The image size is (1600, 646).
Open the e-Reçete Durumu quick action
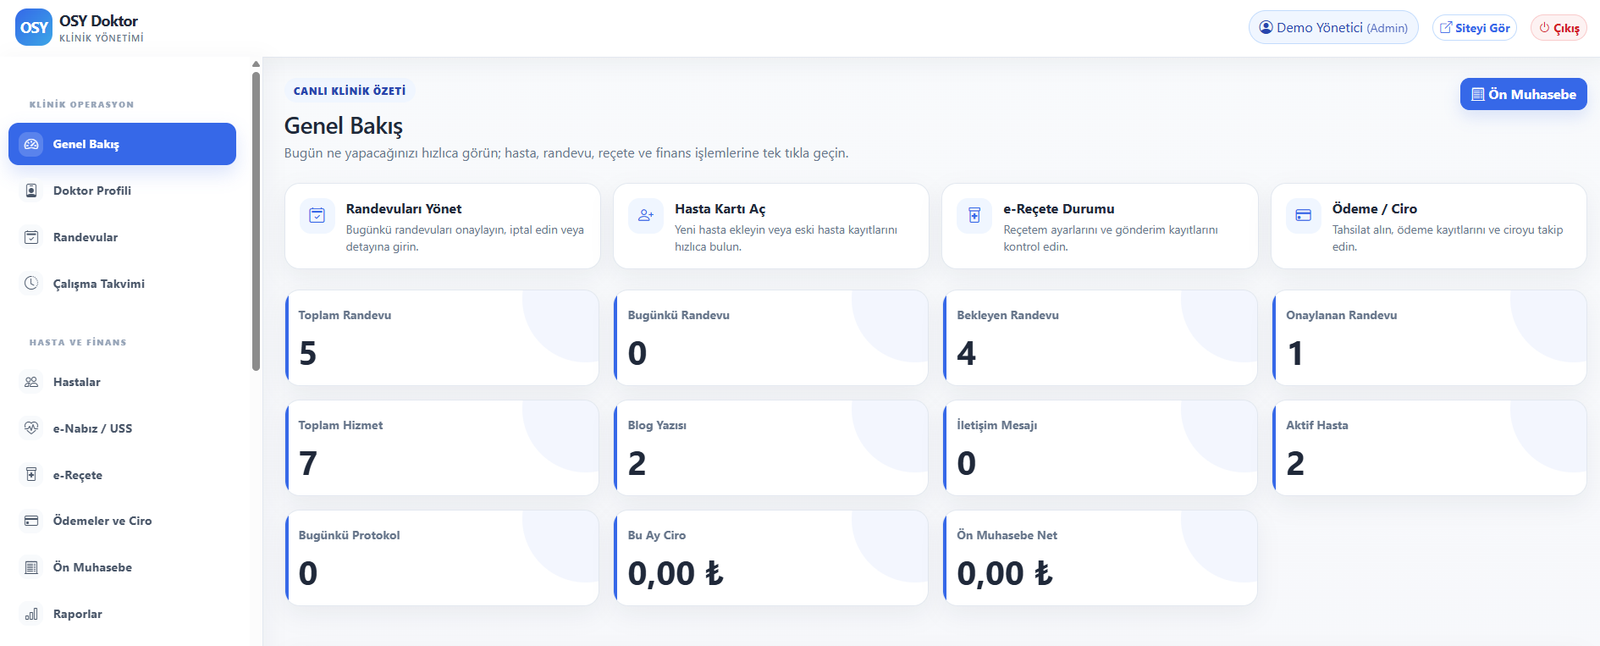1100,226
